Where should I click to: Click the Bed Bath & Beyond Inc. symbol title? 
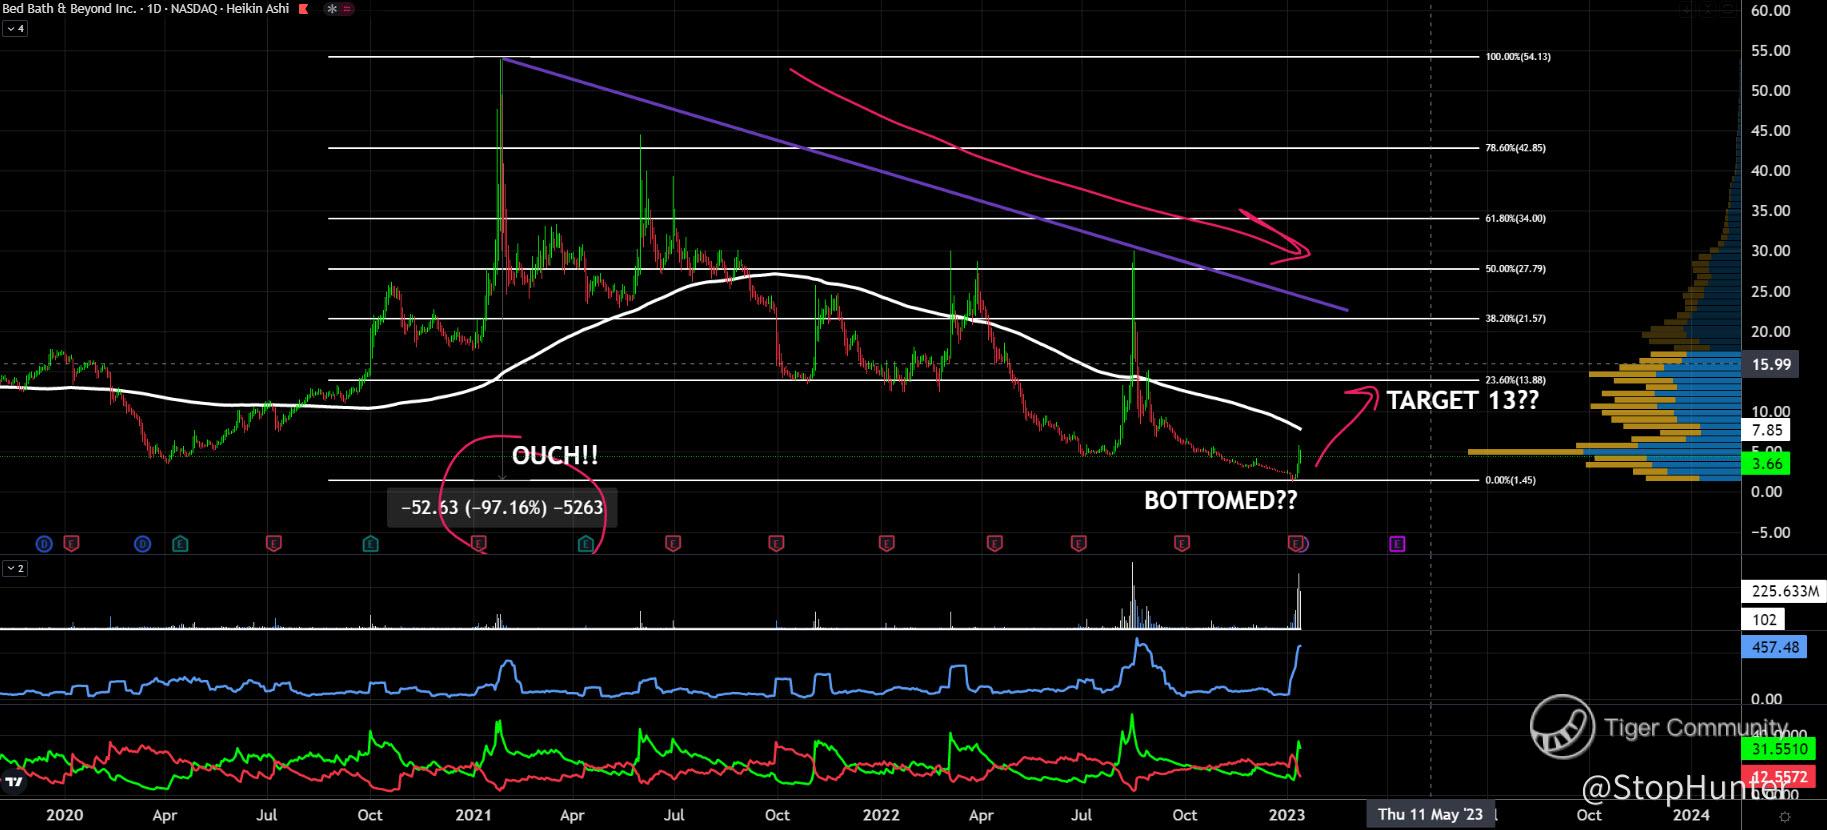tap(67, 9)
